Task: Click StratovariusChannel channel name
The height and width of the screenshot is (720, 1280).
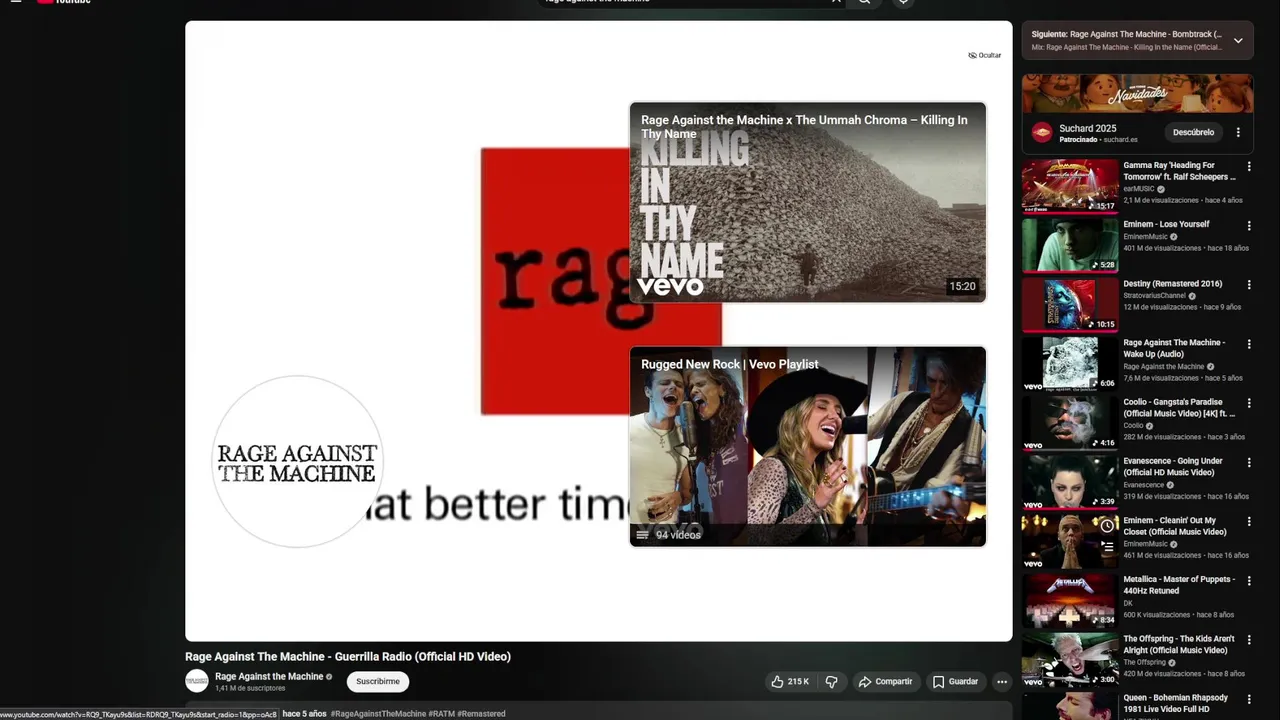Action: (x=1154, y=296)
